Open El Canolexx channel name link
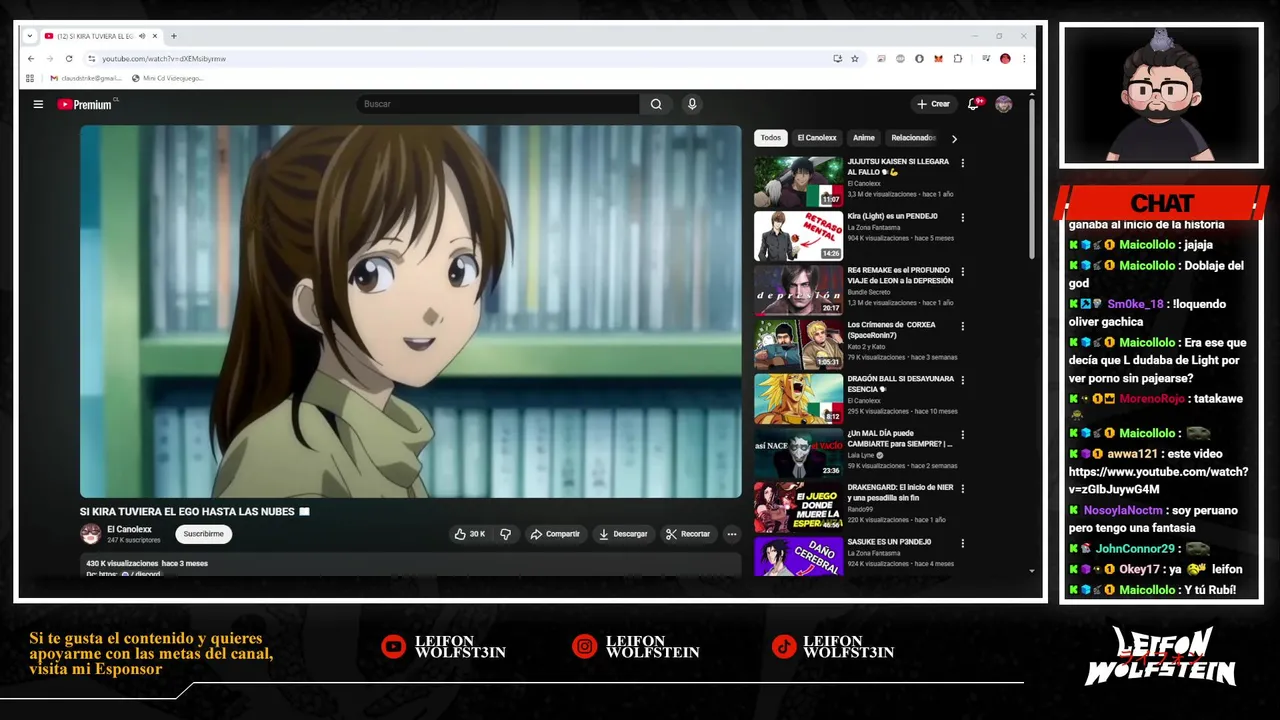 [x=130, y=529]
